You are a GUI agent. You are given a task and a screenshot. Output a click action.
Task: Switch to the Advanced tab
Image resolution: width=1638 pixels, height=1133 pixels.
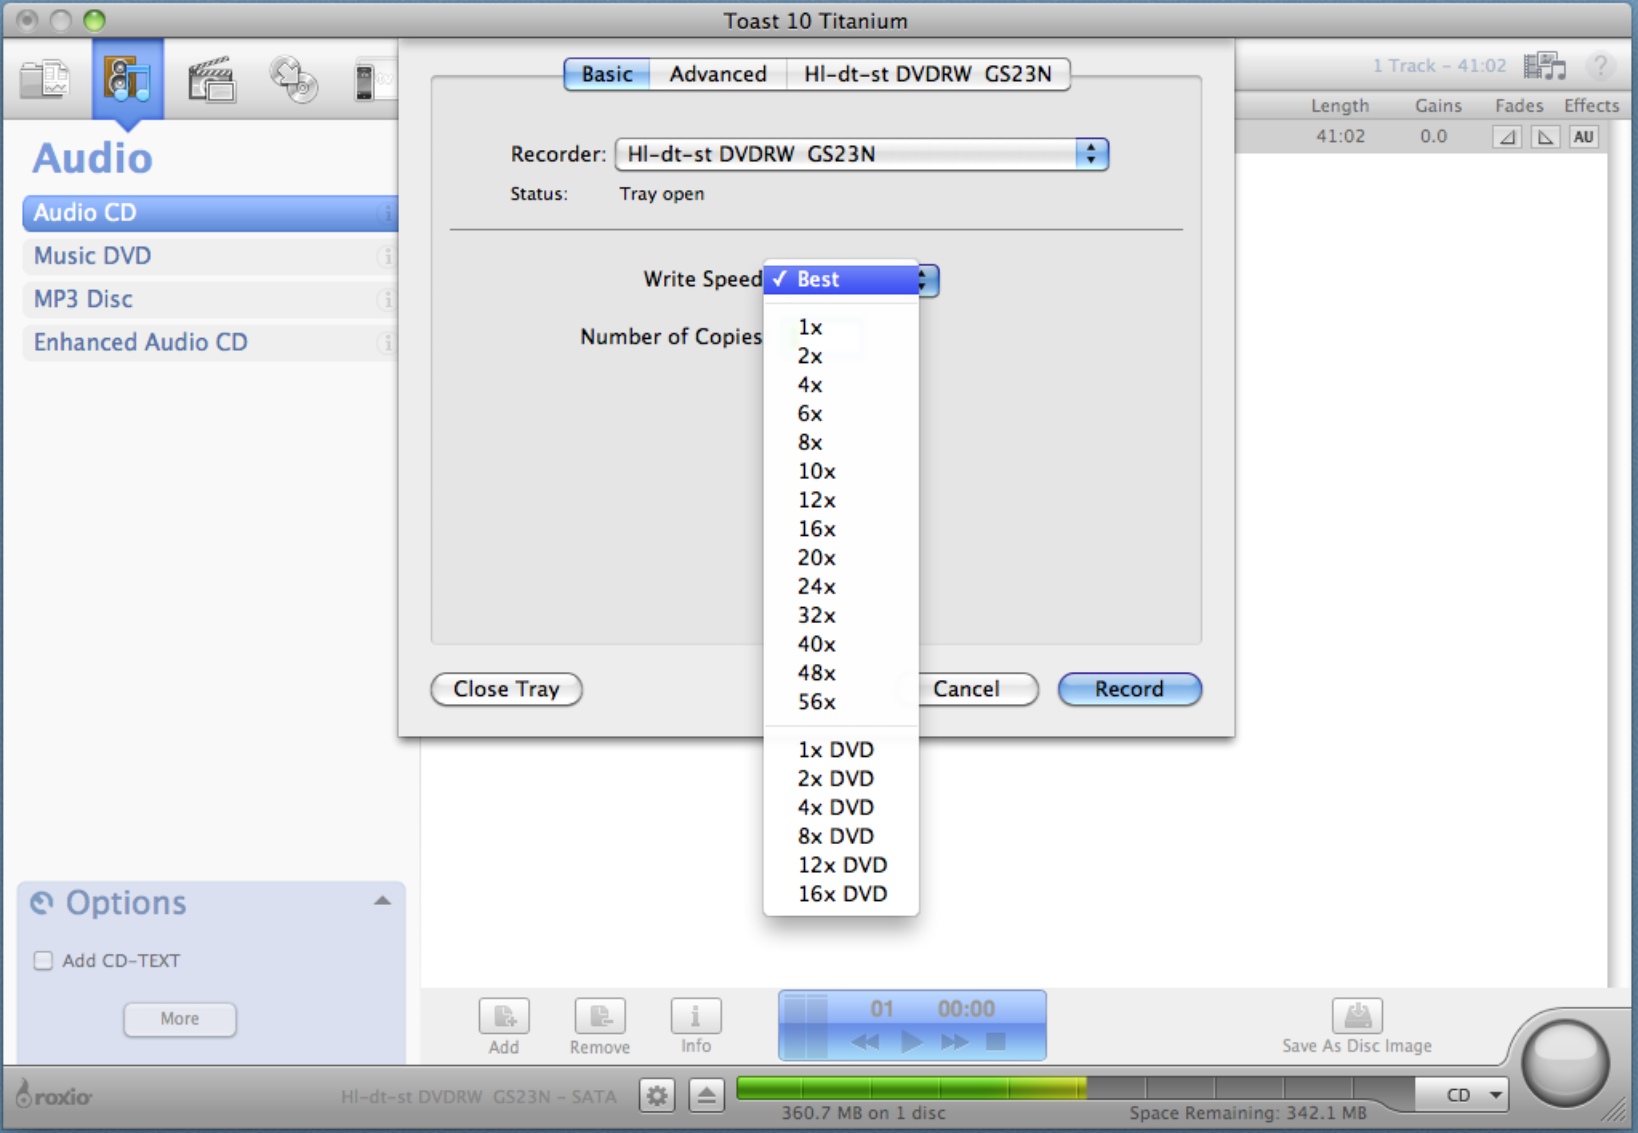(x=718, y=74)
